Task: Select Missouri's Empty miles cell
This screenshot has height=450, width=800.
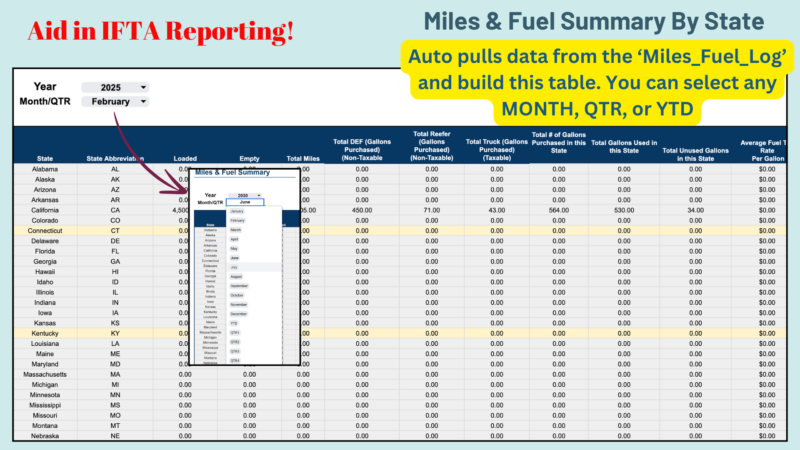Action: tap(249, 415)
